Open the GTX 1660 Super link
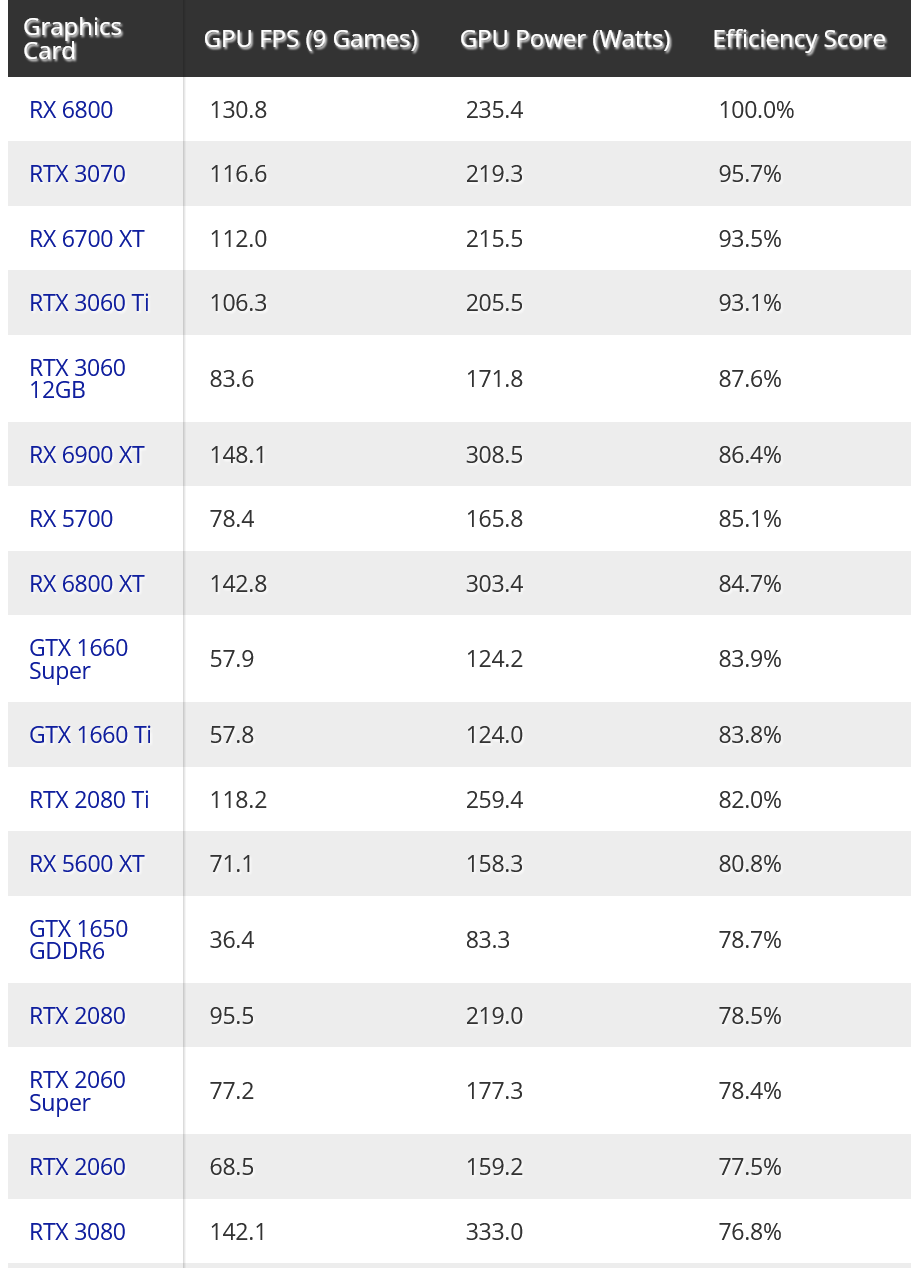 pyautogui.click(x=78, y=659)
